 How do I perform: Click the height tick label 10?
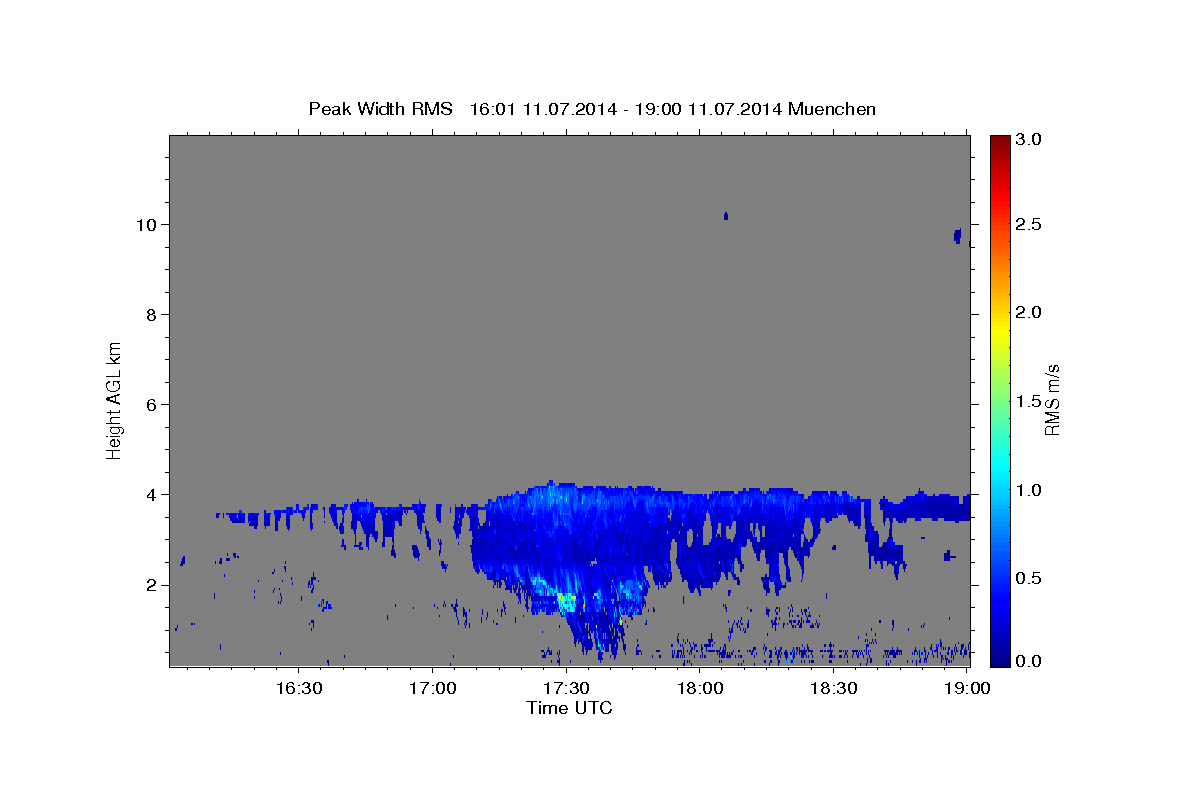click(146, 224)
